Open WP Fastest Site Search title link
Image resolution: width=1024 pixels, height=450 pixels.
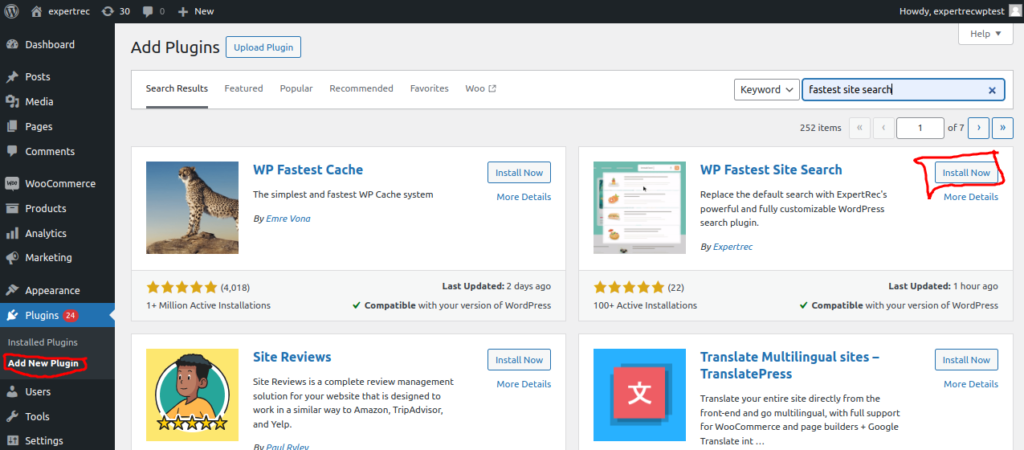[771, 170]
